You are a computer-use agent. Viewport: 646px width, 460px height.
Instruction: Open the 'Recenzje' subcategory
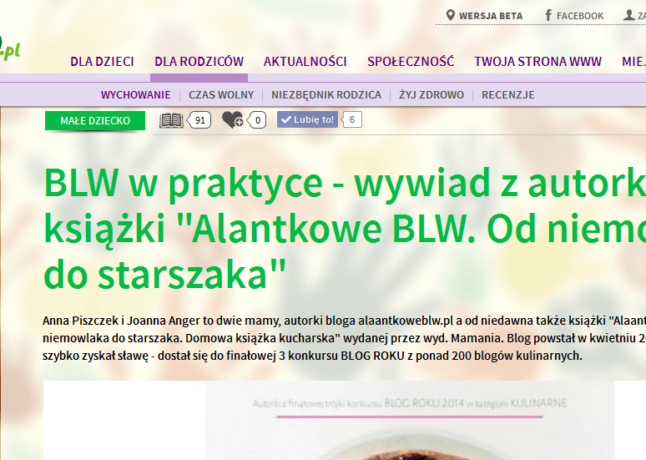pyautogui.click(x=508, y=95)
